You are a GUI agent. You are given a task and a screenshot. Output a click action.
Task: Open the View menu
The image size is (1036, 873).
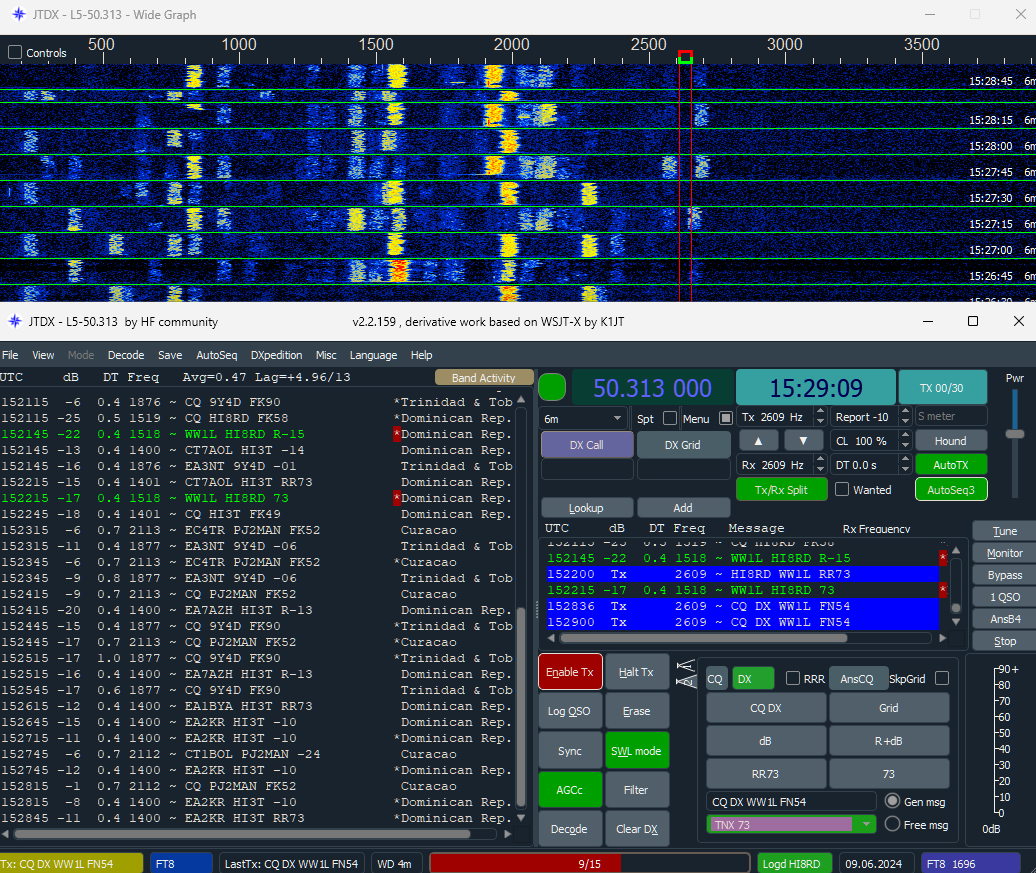43,355
